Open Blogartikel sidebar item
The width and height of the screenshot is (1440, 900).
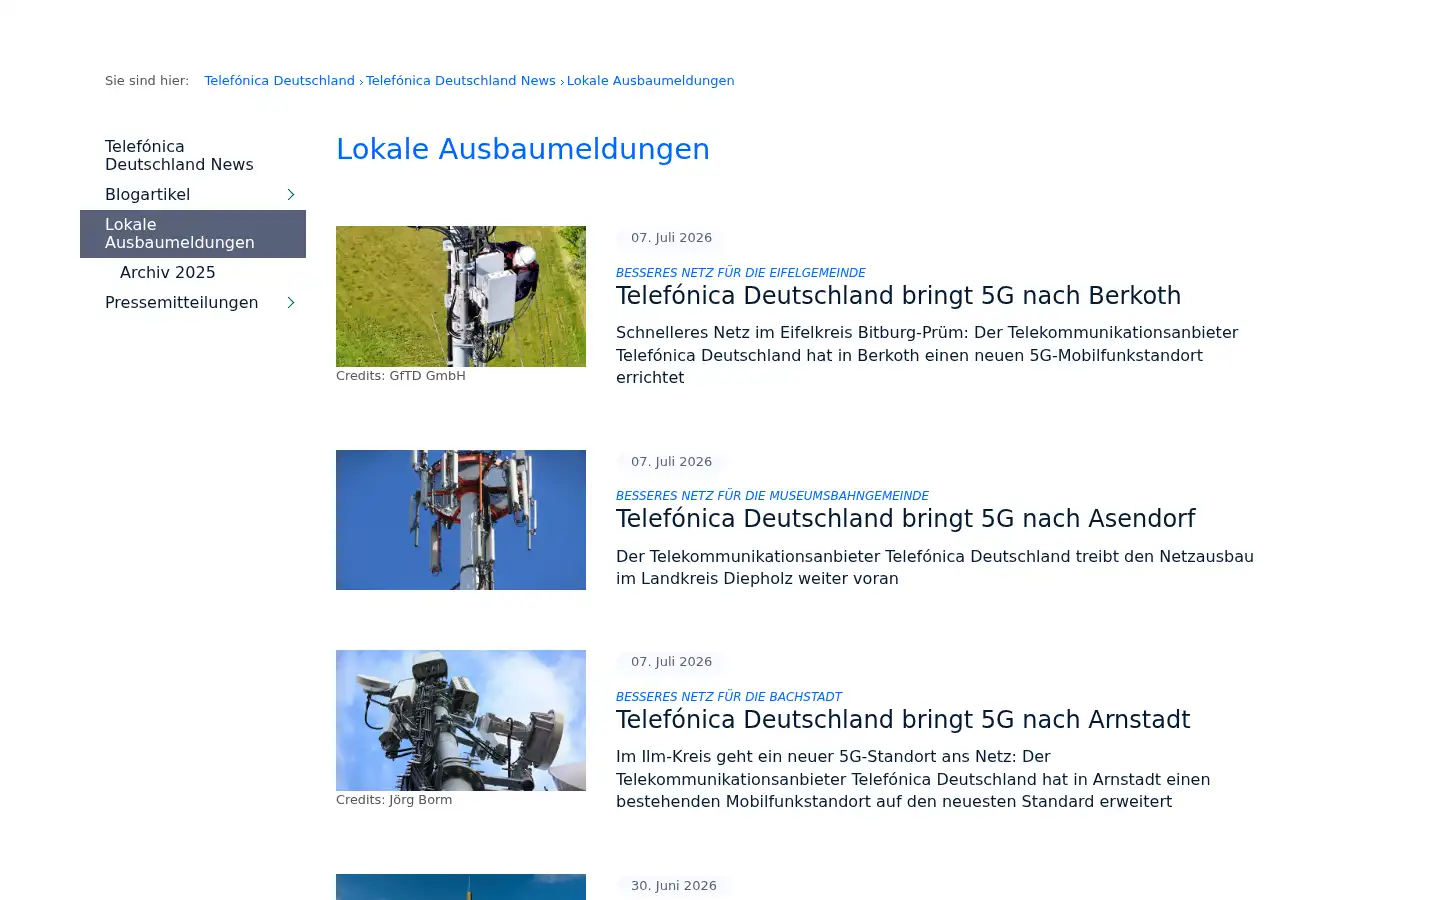[147, 194]
